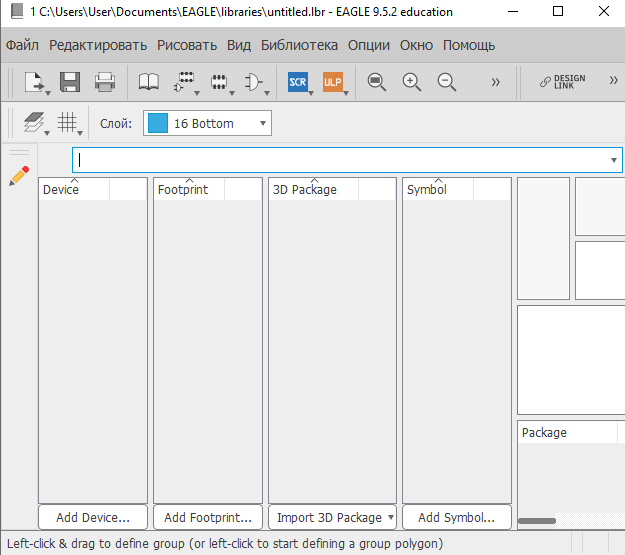Click the blue Bottom layer color swatch
Viewport: 625px width, 555px height.
(x=157, y=123)
